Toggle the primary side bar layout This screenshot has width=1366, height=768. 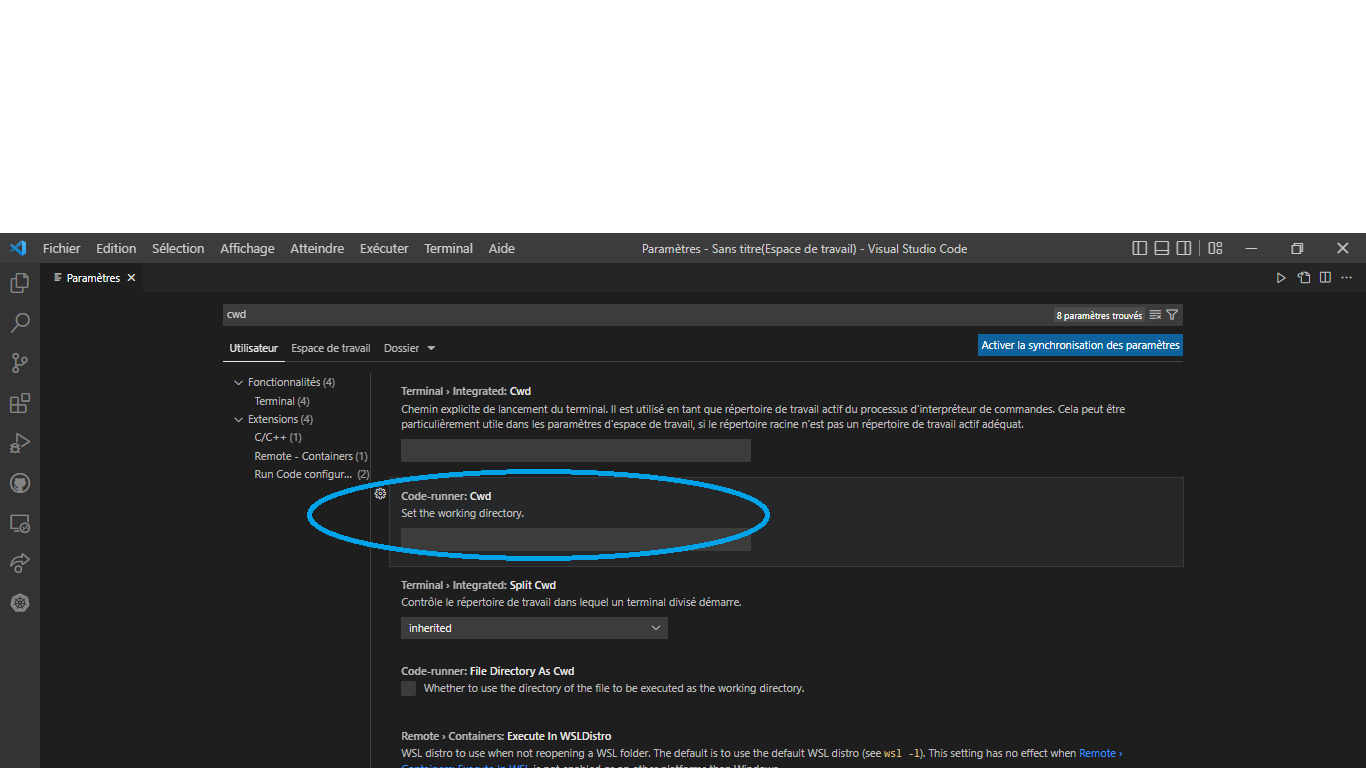pyautogui.click(x=1139, y=248)
